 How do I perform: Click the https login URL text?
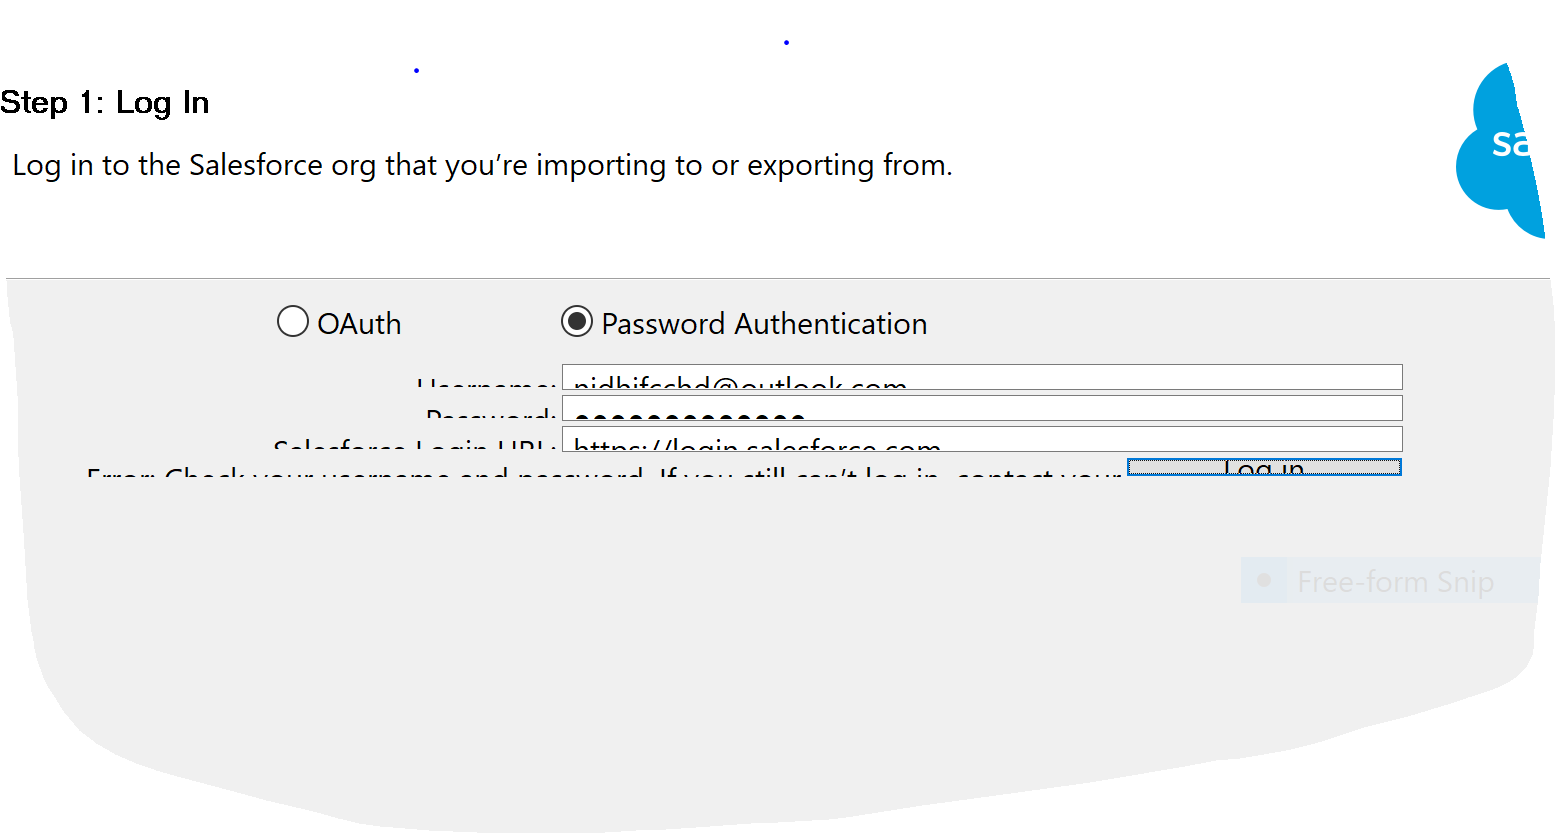click(x=757, y=446)
